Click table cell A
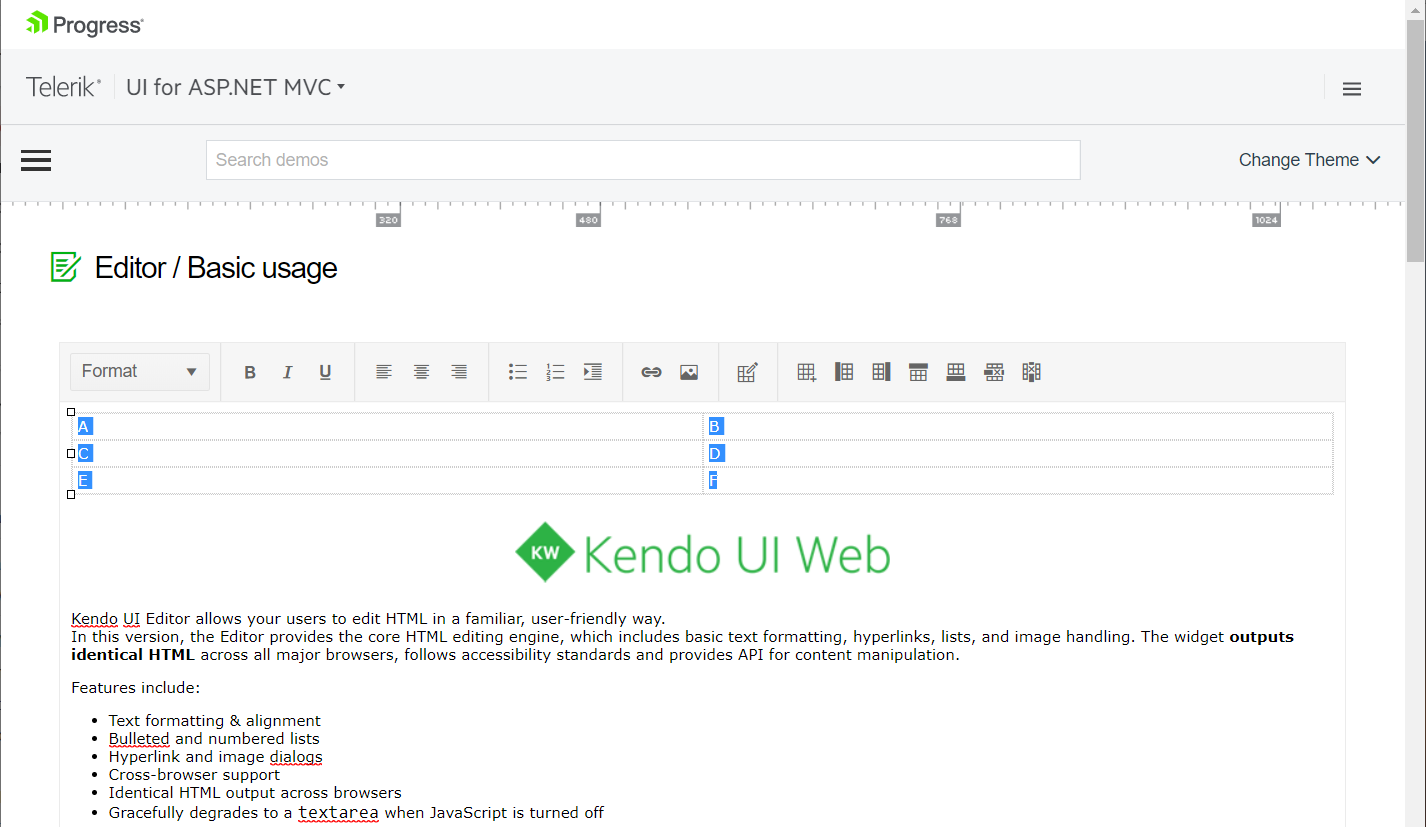 pos(388,427)
